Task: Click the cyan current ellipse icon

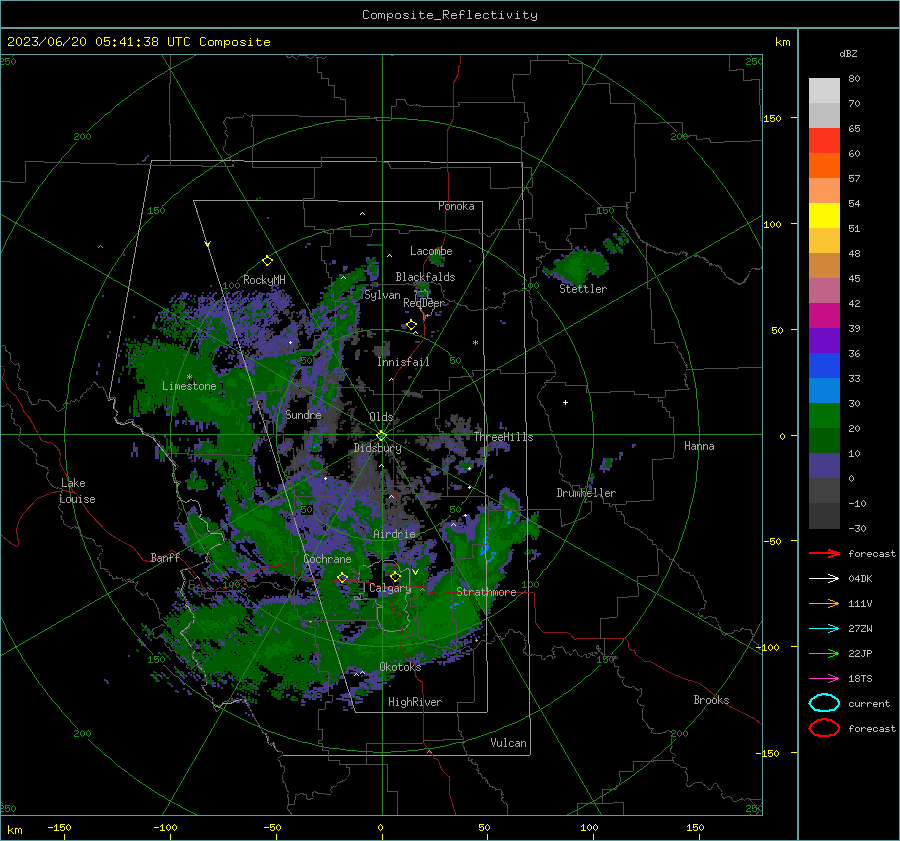Action: click(x=824, y=703)
